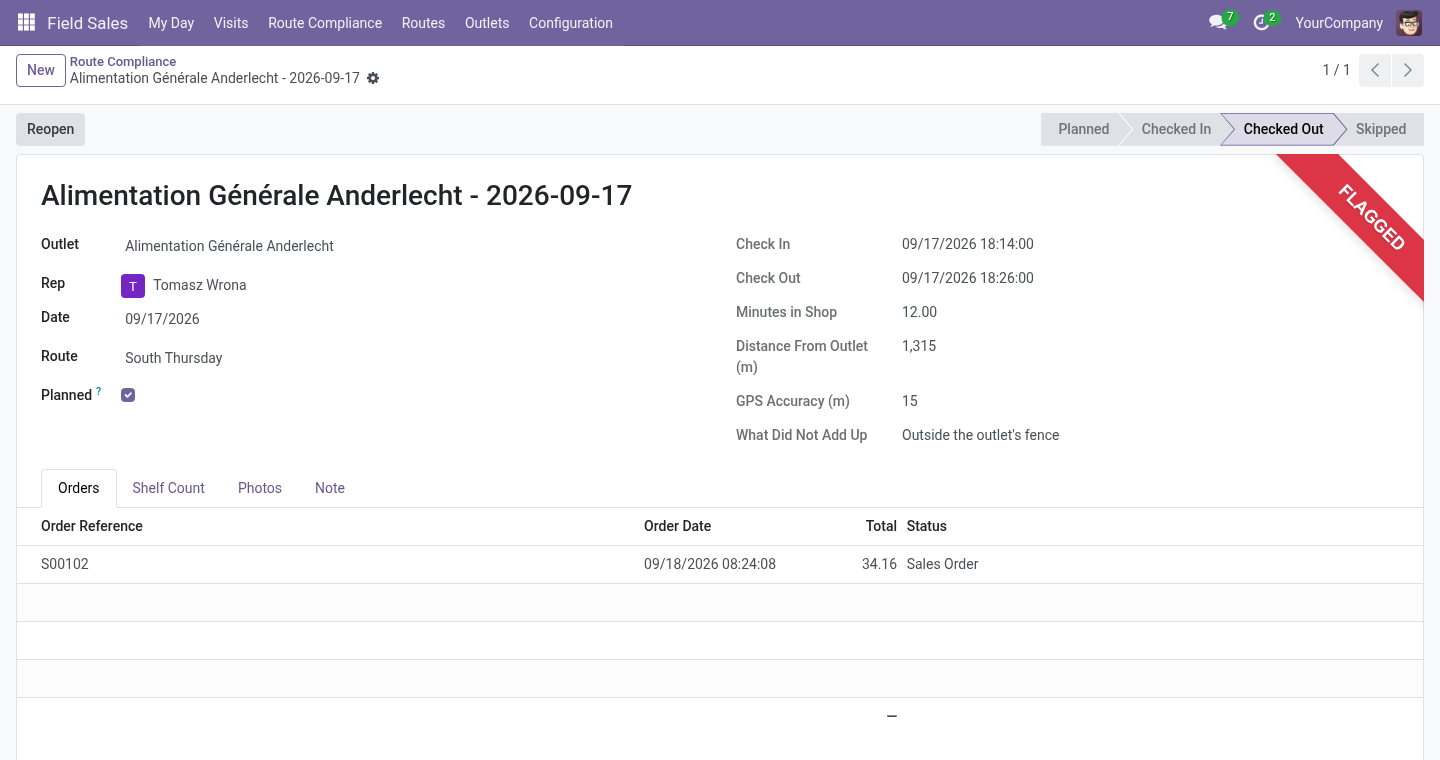Toggle the Planned checkbox
1440x760 pixels.
128,395
